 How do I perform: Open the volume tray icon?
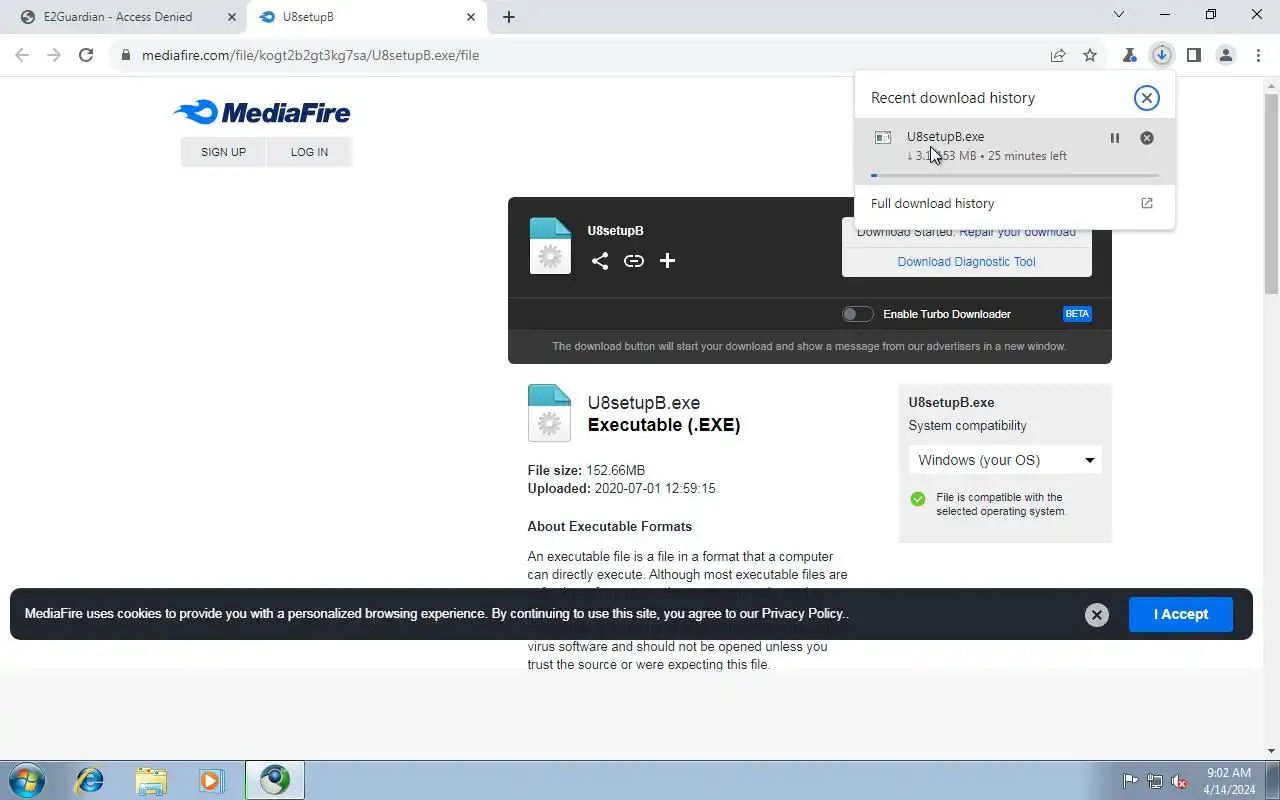point(1179,781)
